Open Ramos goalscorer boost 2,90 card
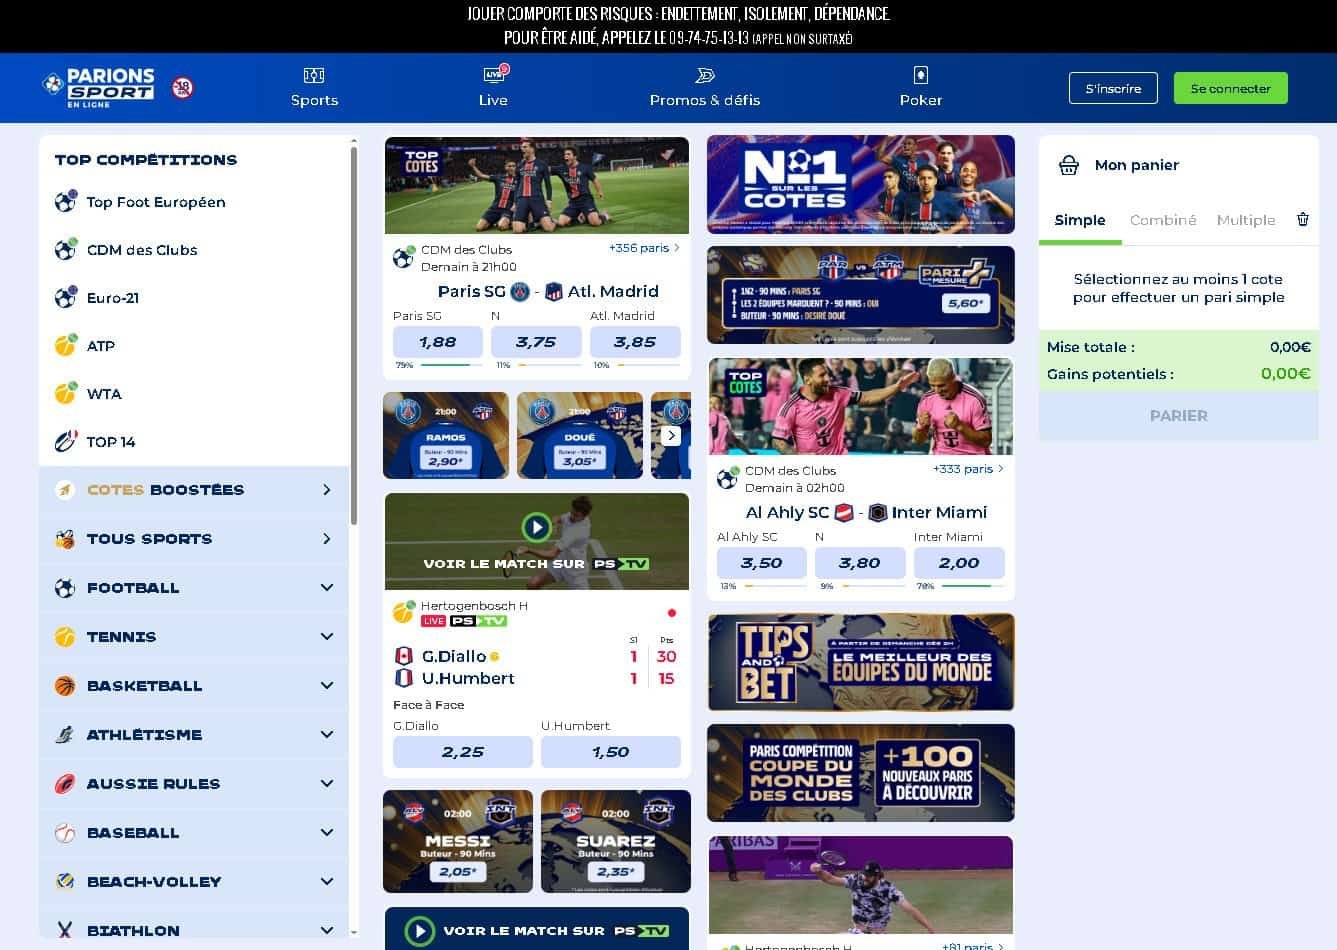 [446, 435]
